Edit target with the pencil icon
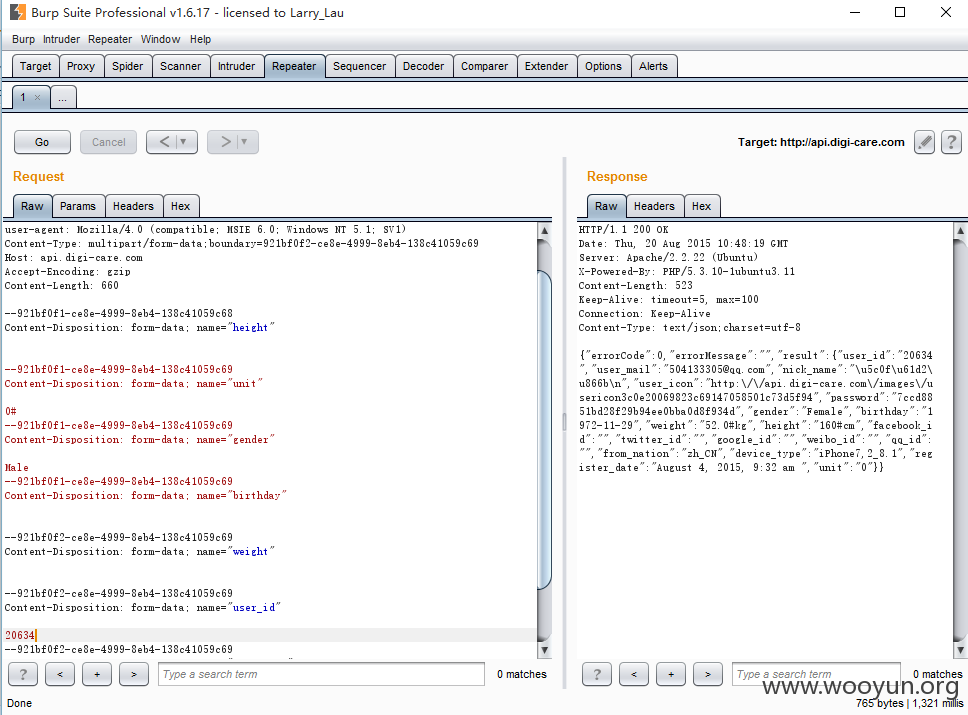 click(x=924, y=143)
